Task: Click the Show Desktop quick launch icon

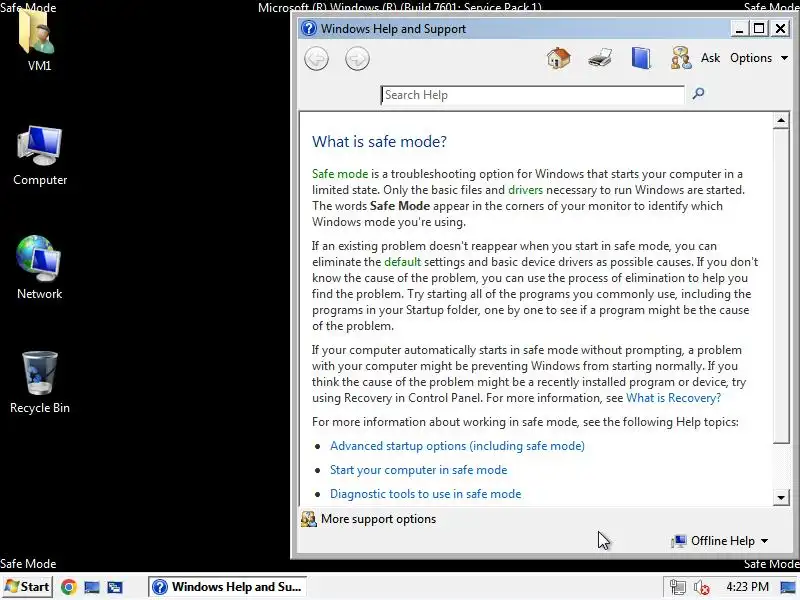Action: tap(92, 587)
